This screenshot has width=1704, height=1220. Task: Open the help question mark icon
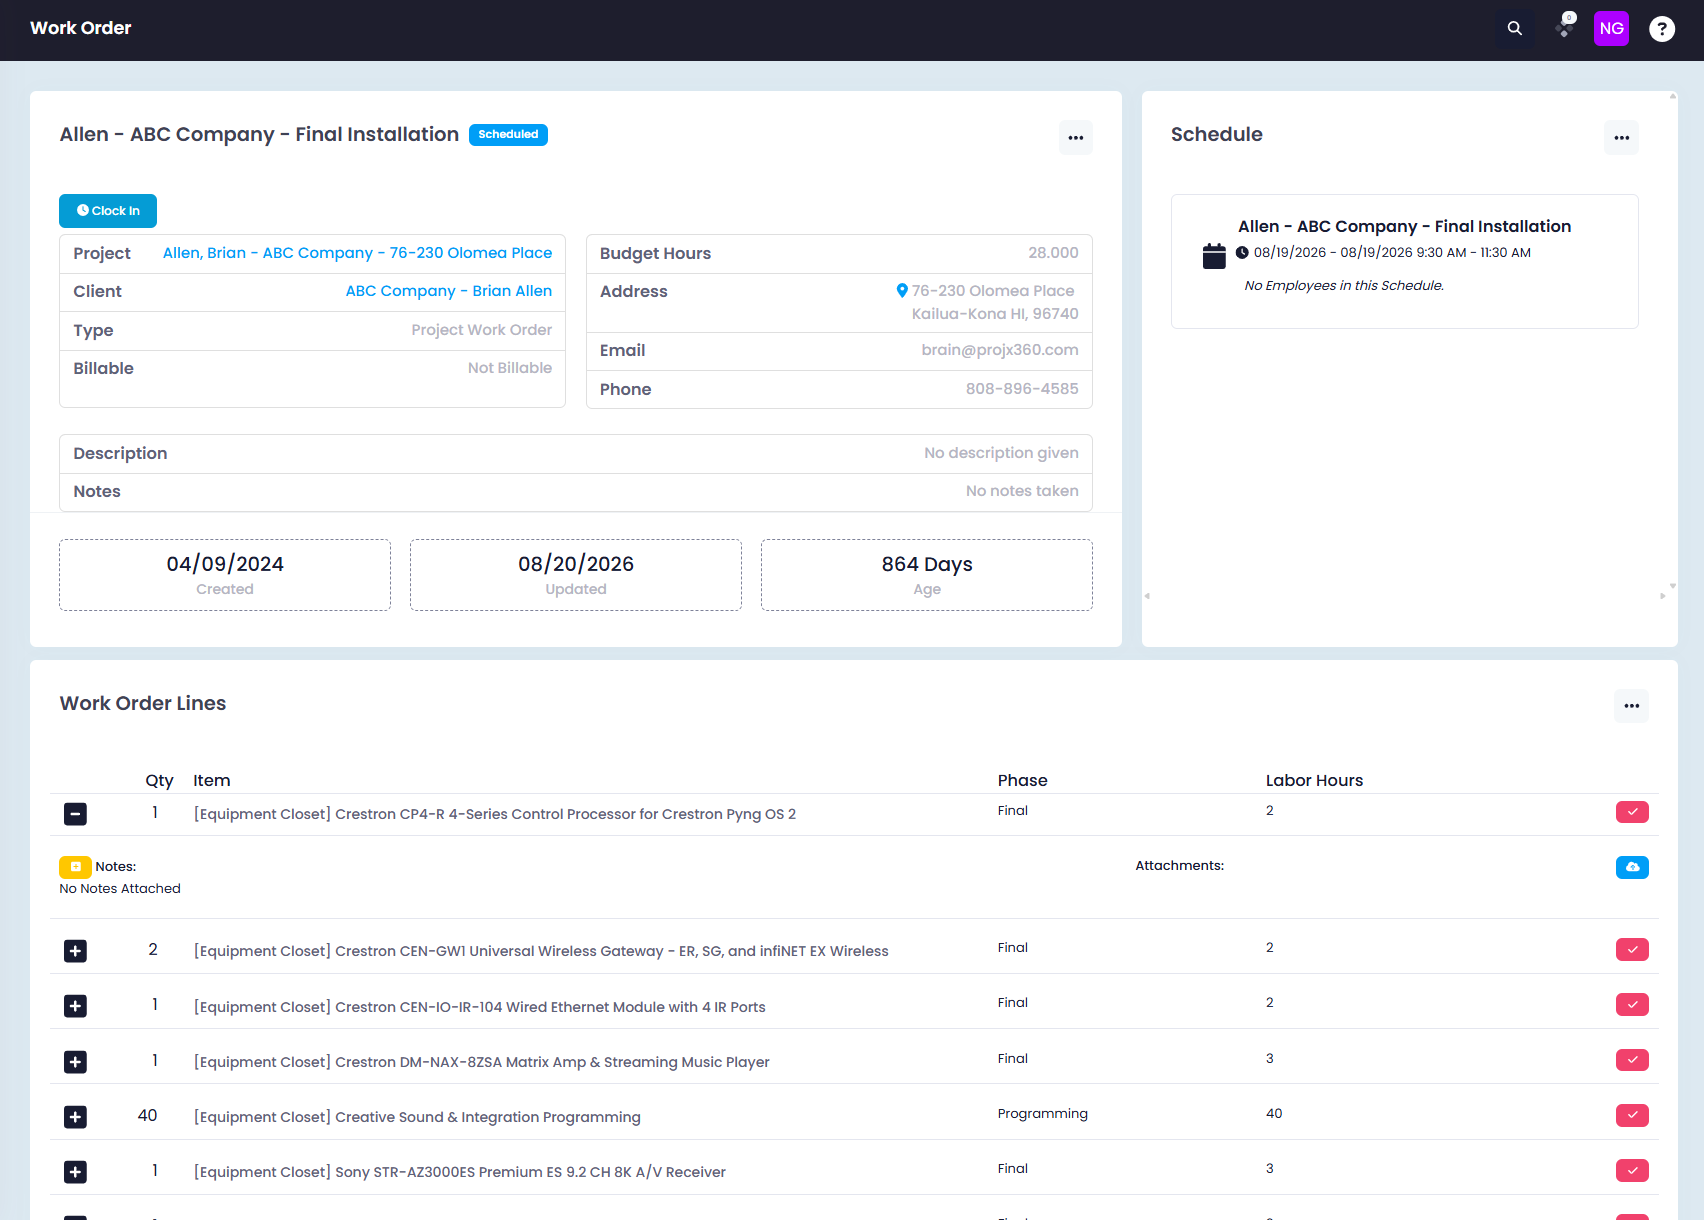coord(1662,29)
